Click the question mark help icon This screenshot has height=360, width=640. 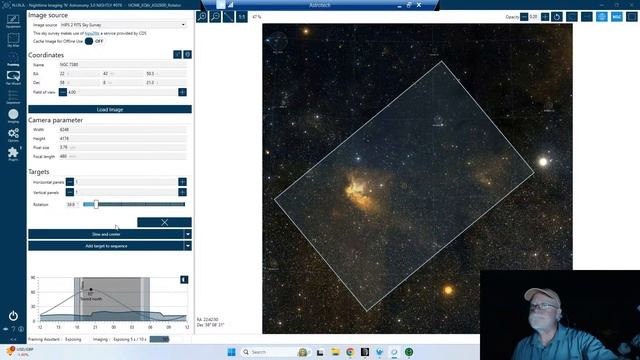[x=13, y=329]
